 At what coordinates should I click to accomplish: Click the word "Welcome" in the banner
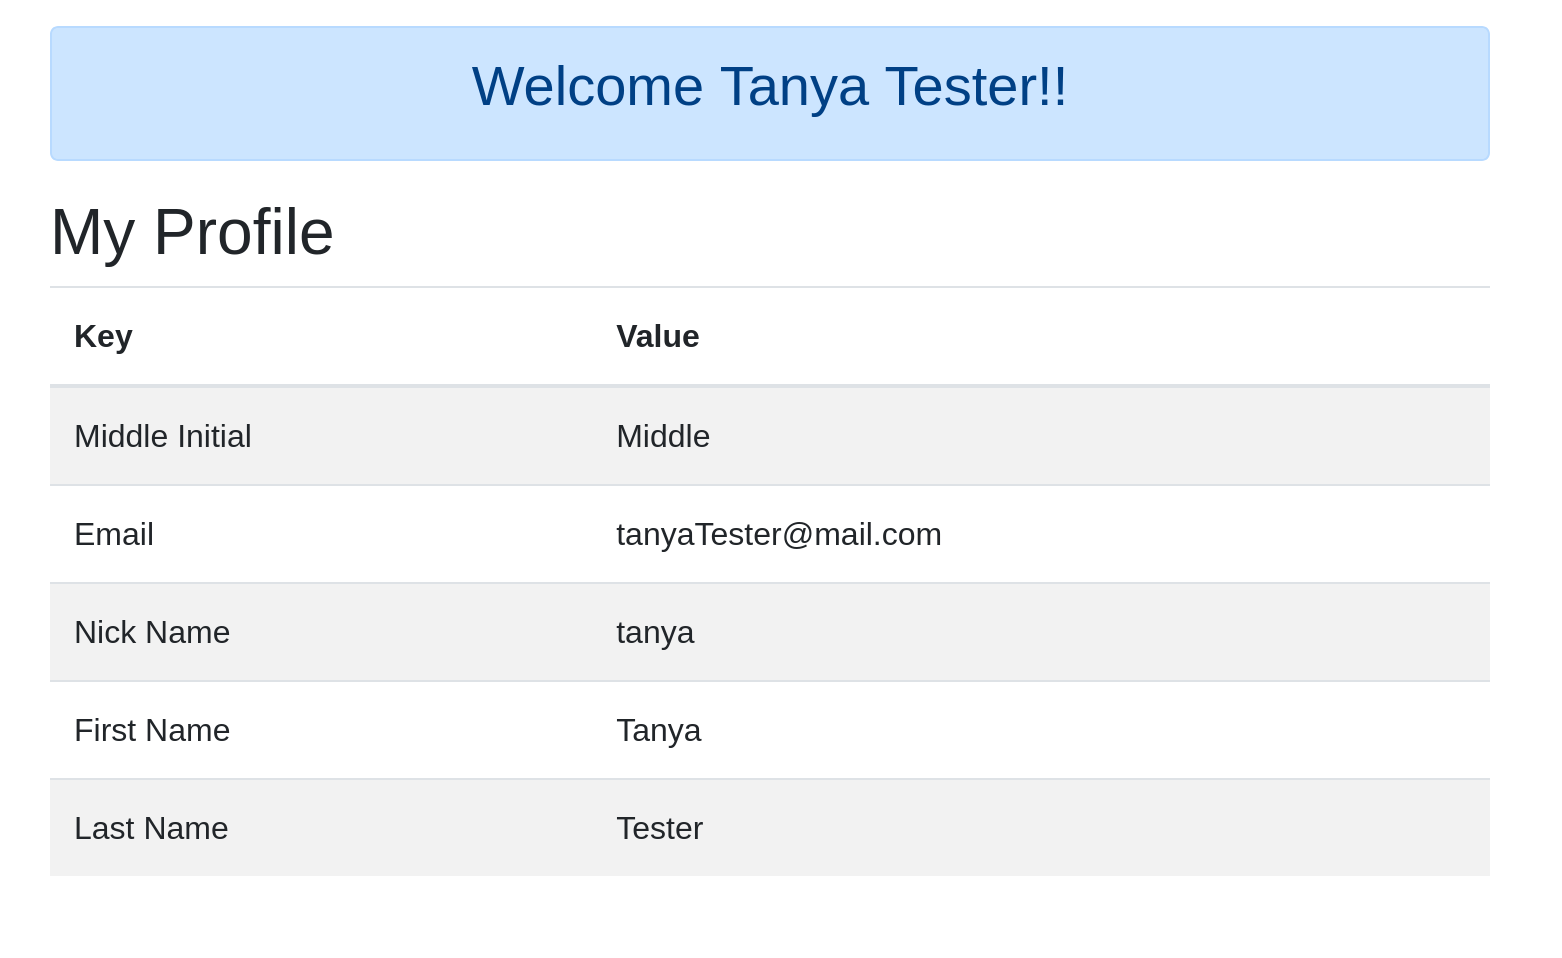pos(587,87)
